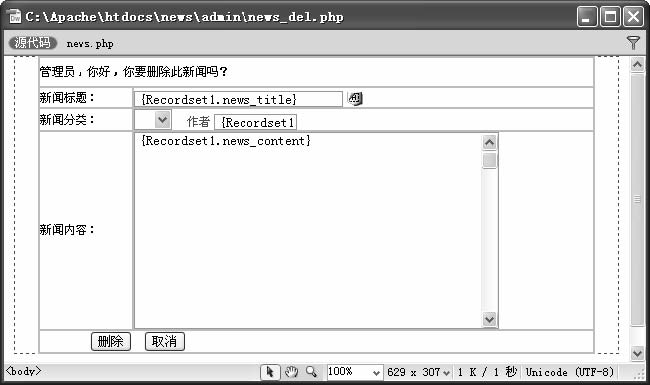Viewport: 650px width, 385px height.
Task: Activate the Hand tool in status bar
Action: [291, 372]
